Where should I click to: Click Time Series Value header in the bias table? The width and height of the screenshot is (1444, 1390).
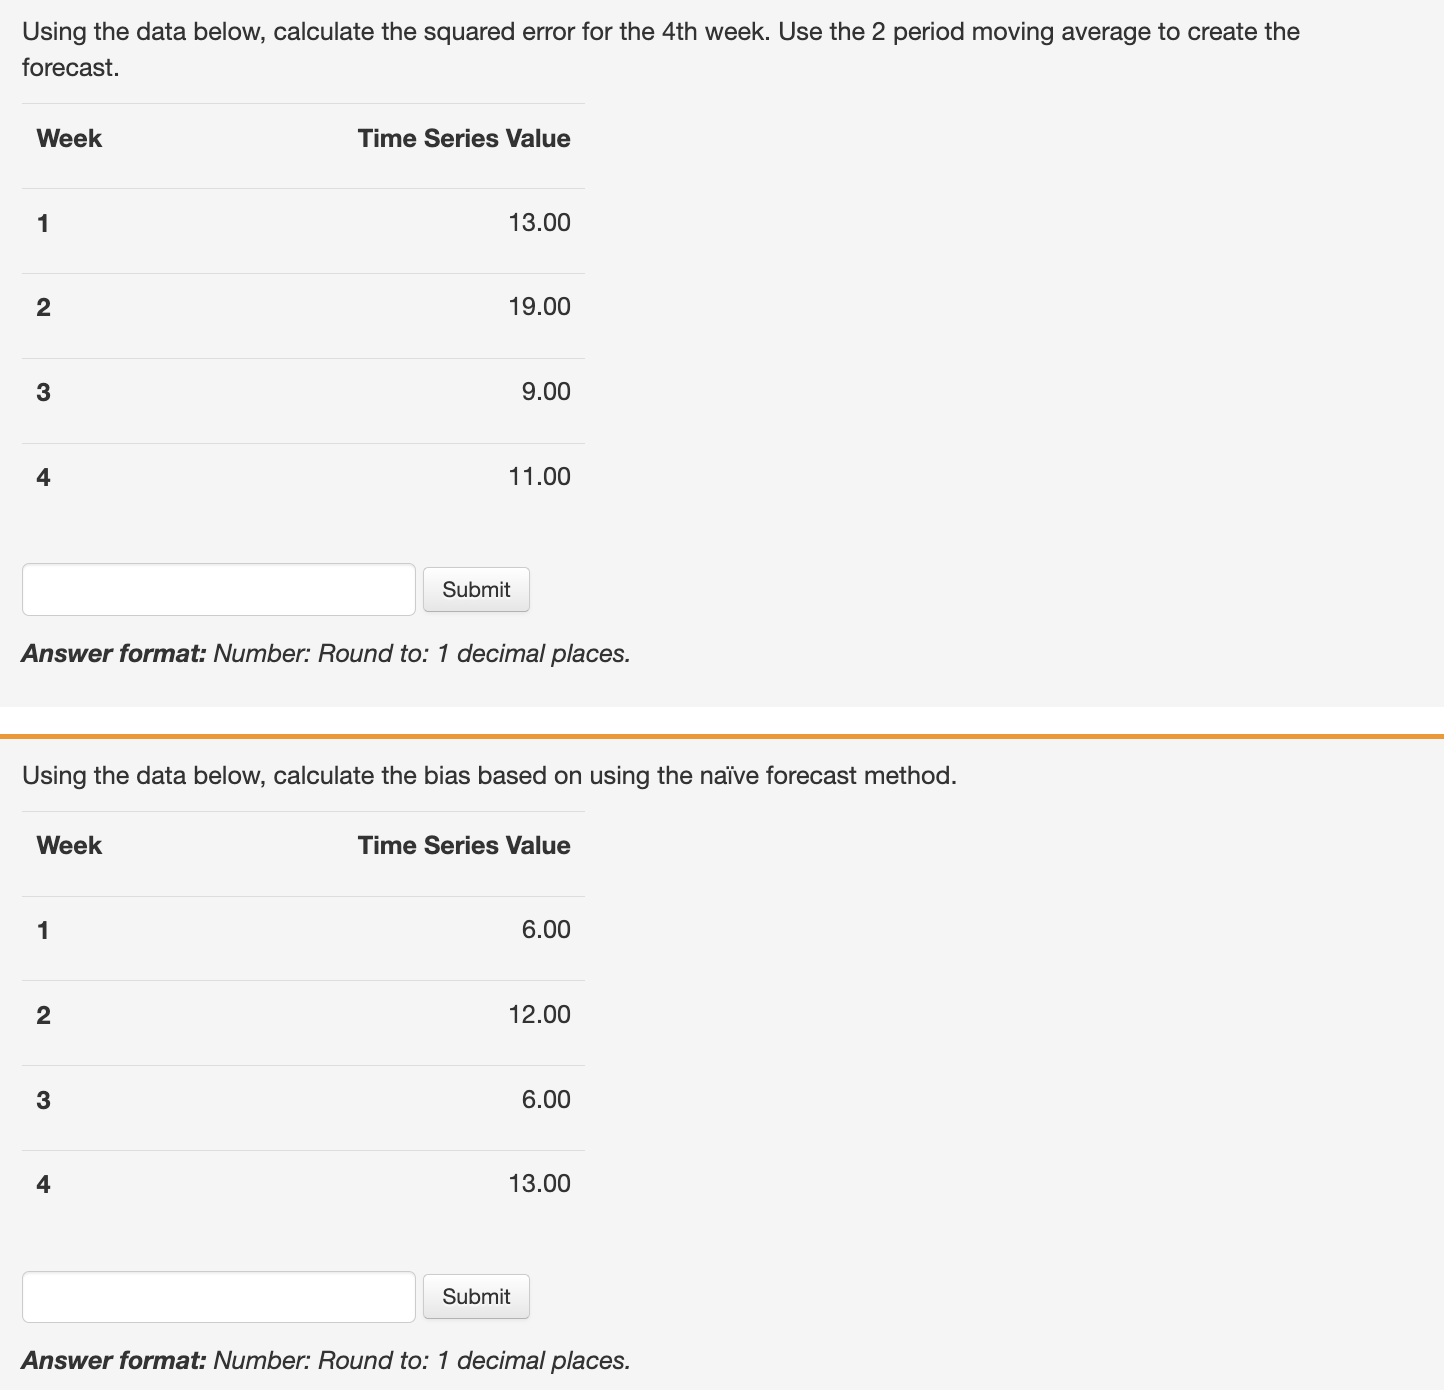[x=464, y=845]
